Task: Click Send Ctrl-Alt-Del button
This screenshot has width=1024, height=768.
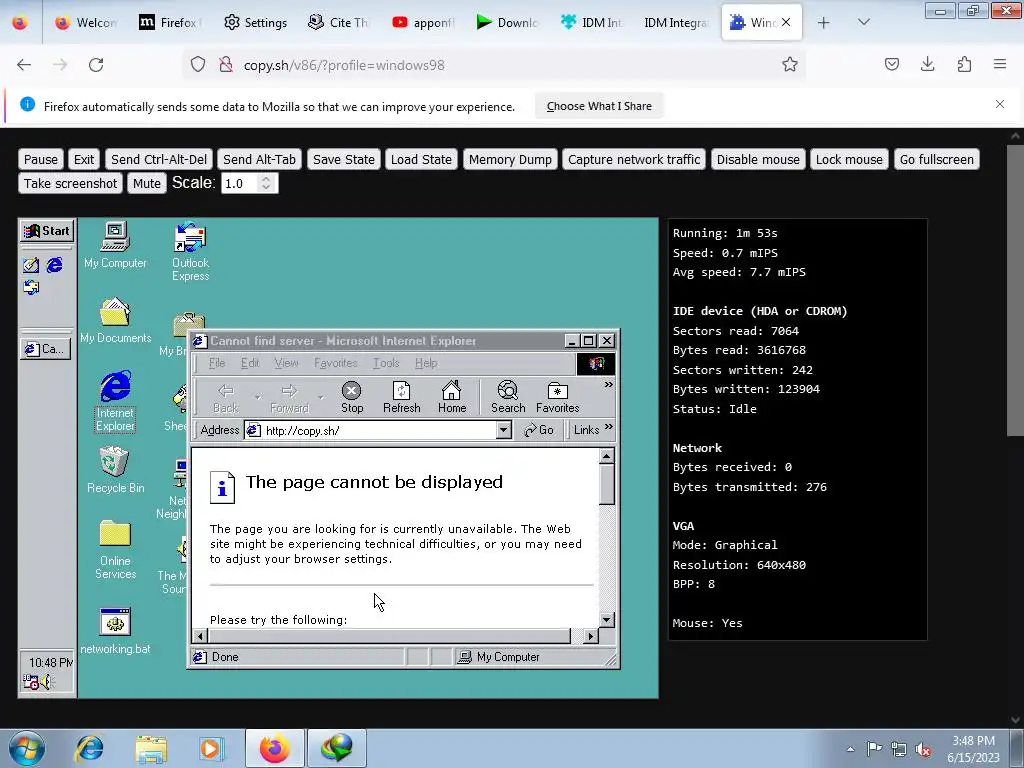Action: pos(159,159)
